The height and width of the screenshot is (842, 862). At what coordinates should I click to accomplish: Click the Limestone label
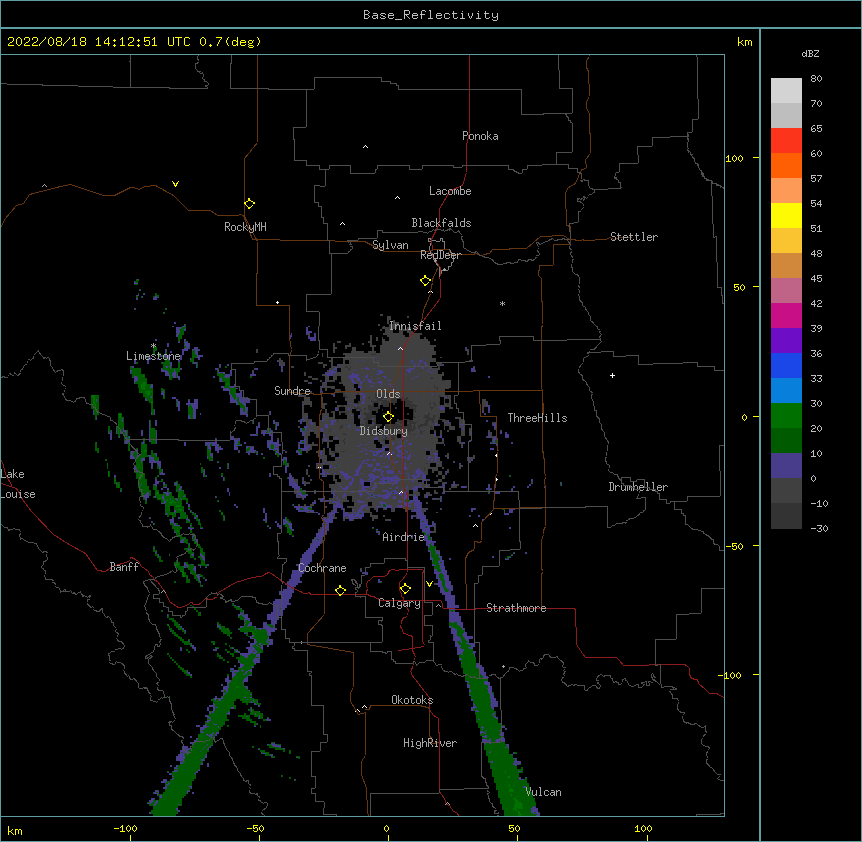coord(153,356)
